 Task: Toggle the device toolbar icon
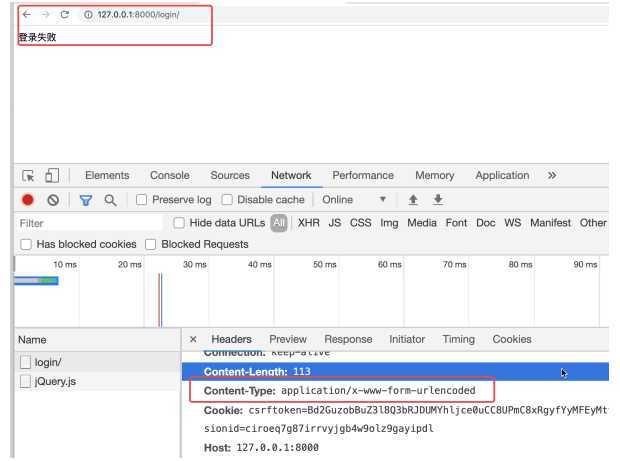coord(52,175)
